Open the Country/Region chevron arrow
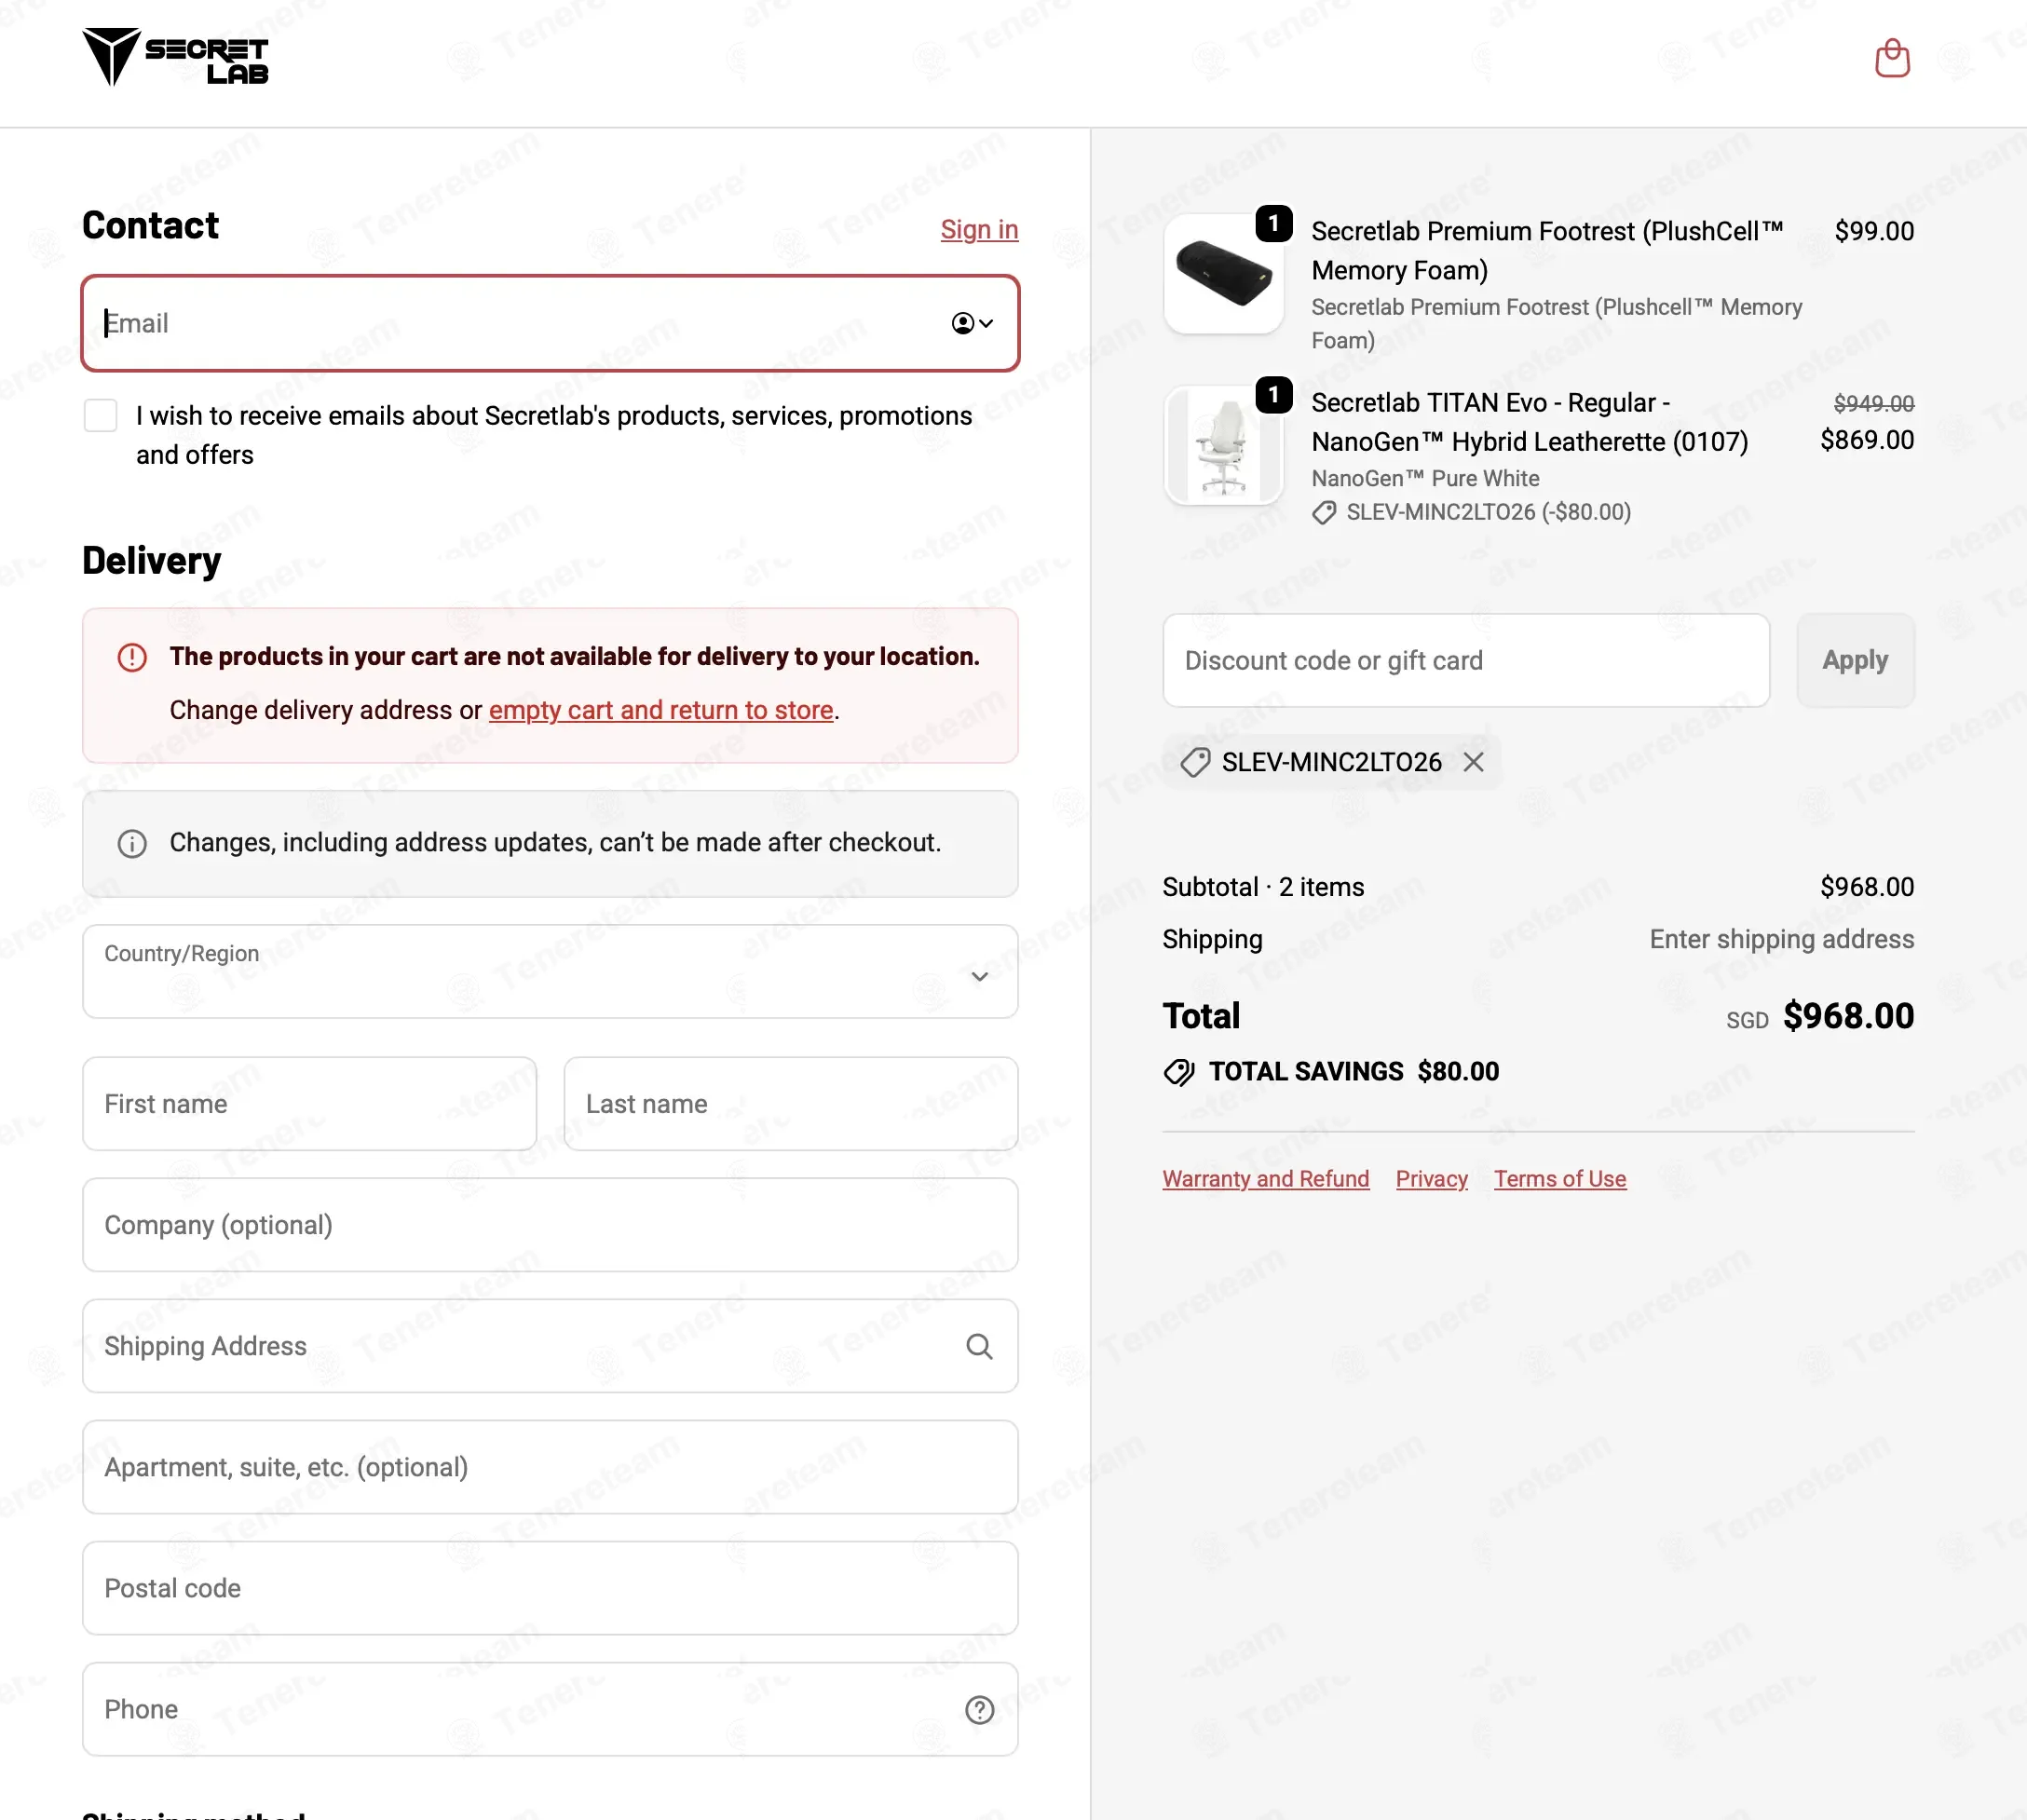Screen dimensions: 2027x1820 click(979, 976)
